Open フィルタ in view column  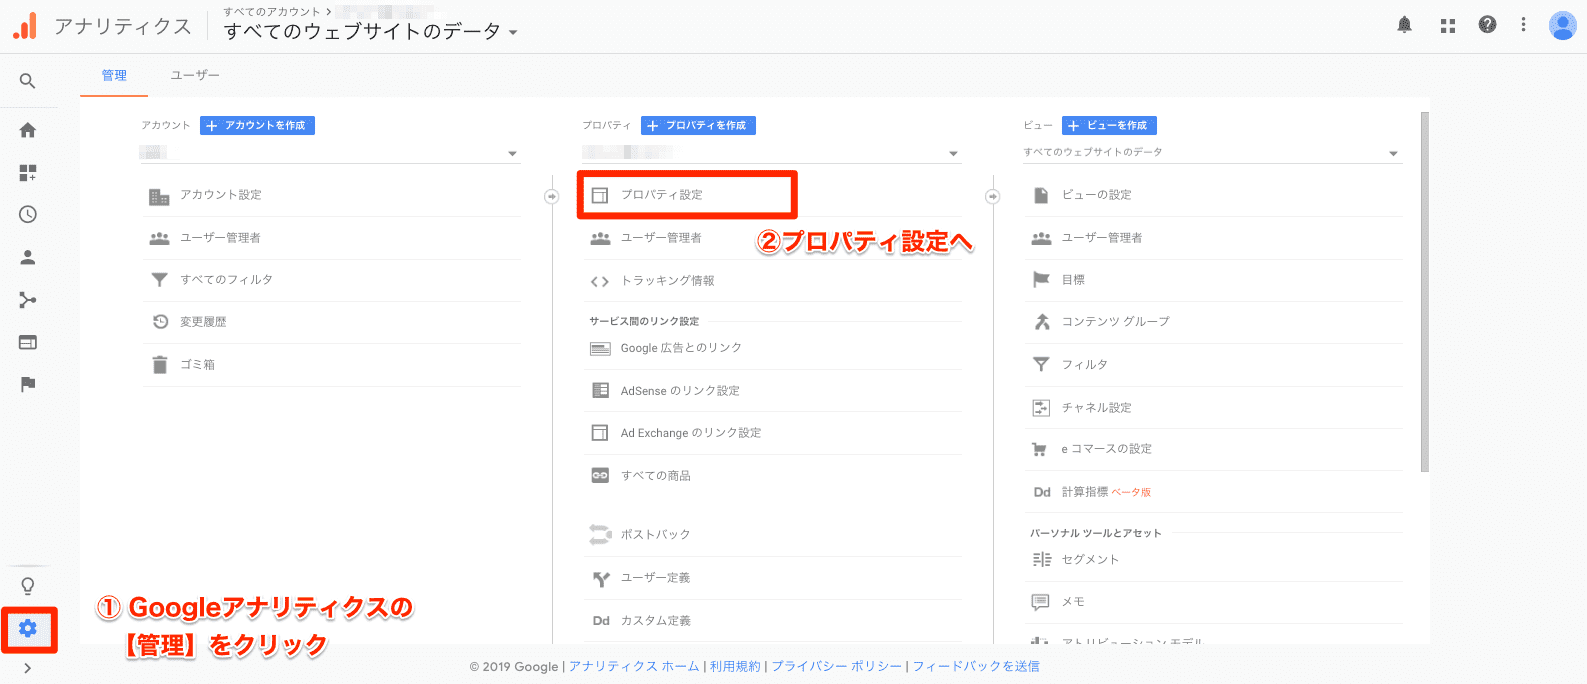click(x=1085, y=365)
